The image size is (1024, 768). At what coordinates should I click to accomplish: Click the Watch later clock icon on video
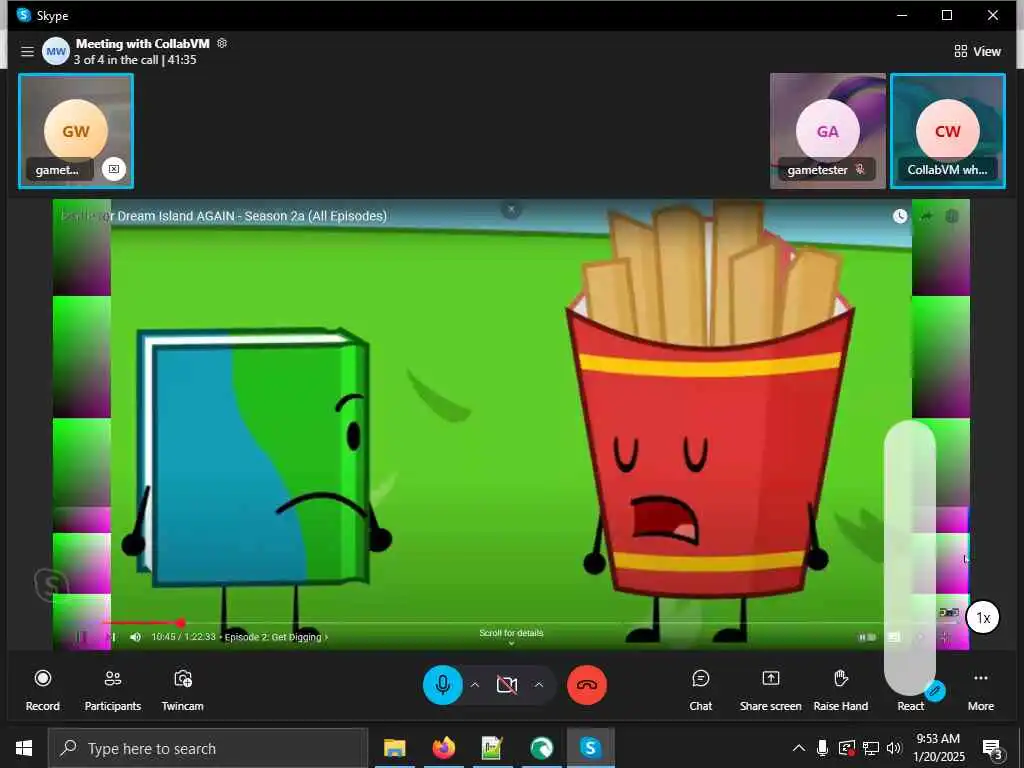pos(900,216)
